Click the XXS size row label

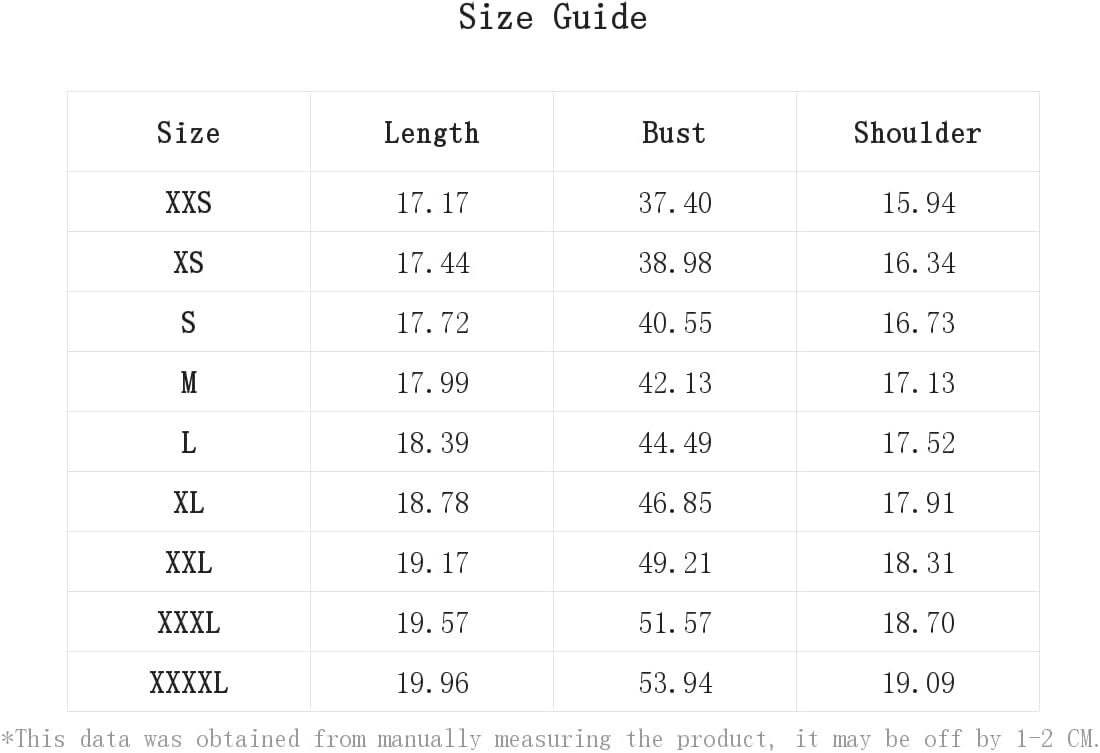[188, 203]
